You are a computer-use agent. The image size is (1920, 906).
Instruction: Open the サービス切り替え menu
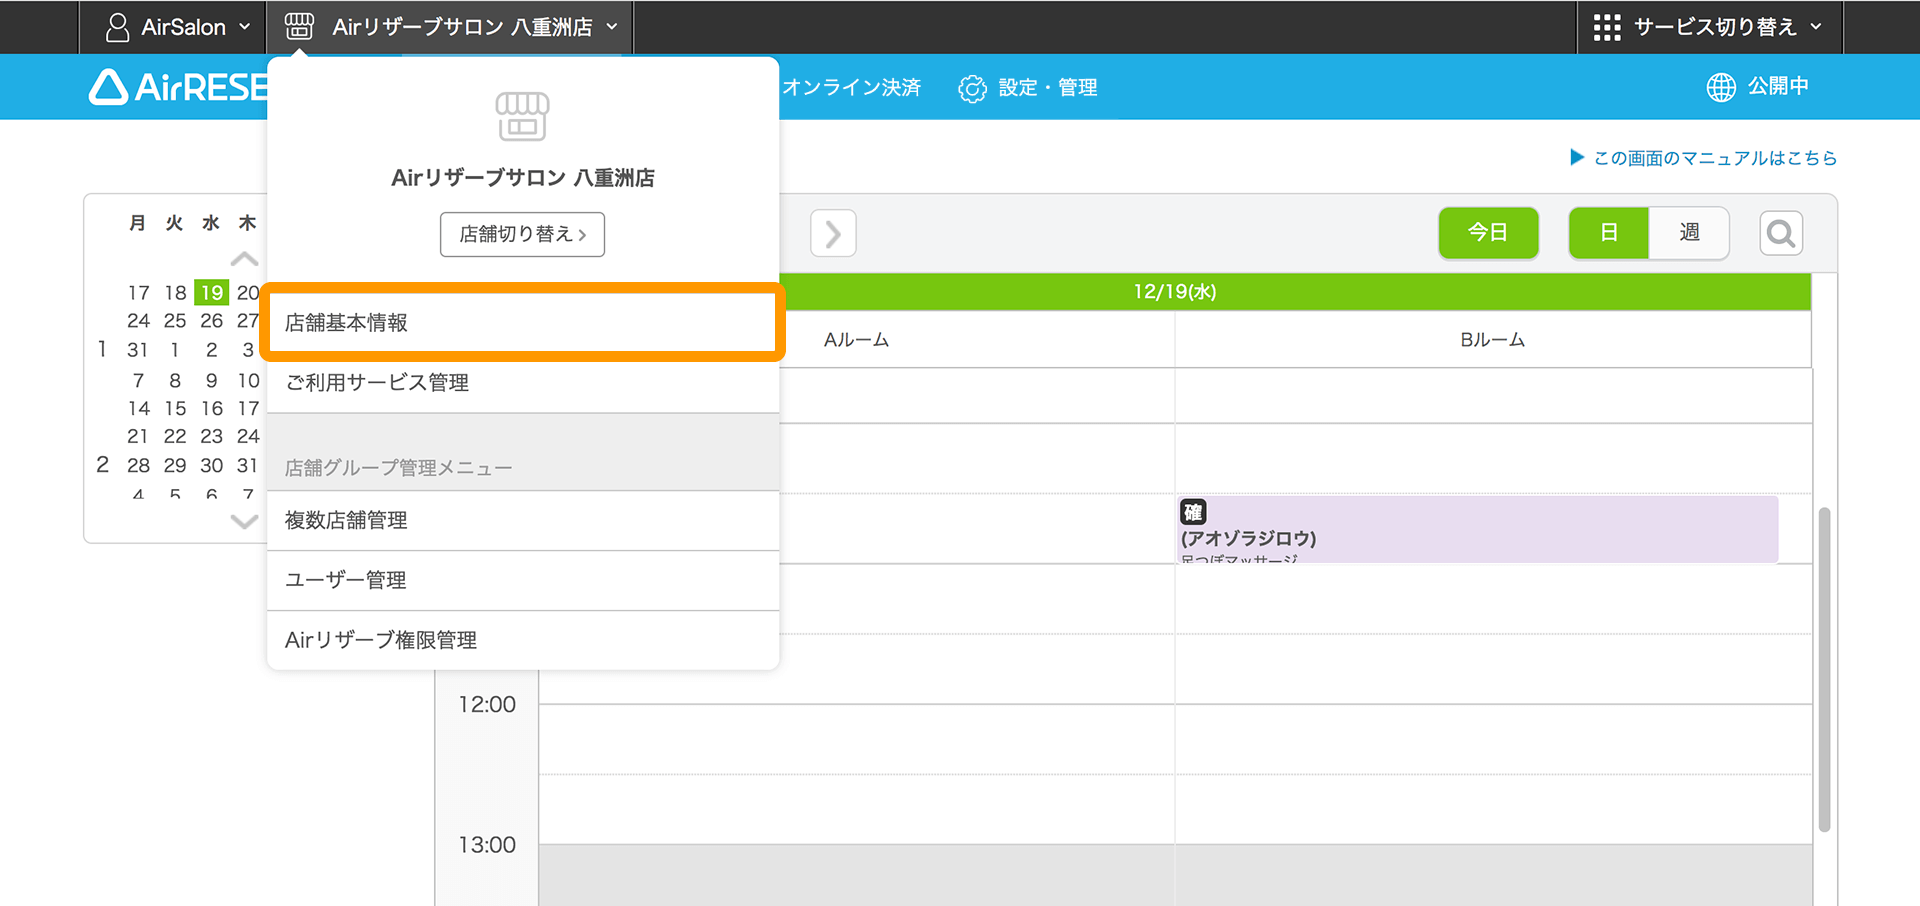[1709, 27]
